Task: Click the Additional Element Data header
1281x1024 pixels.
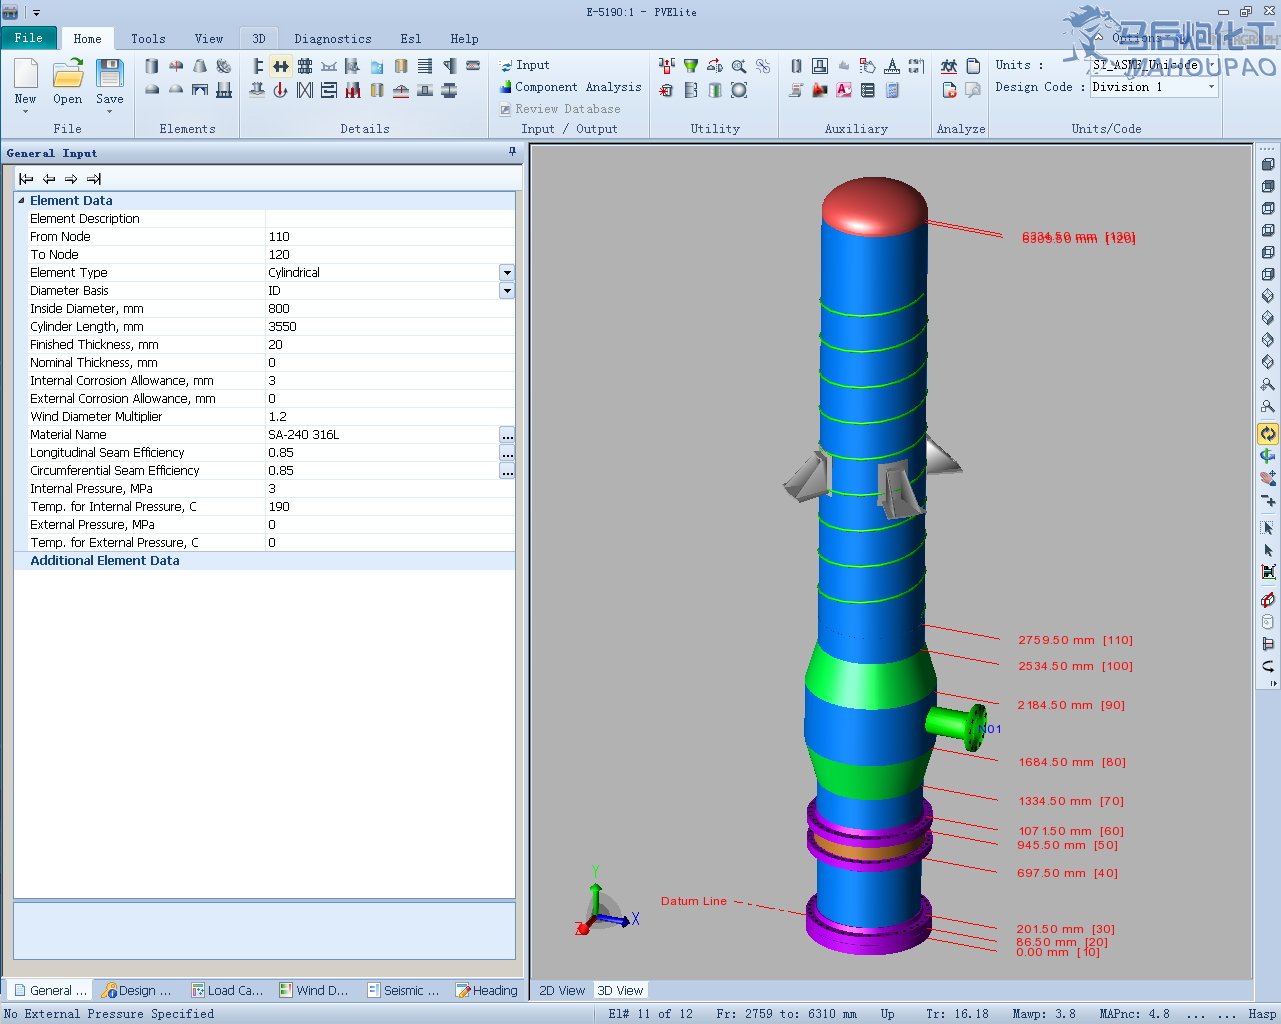Action: tap(105, 561)
